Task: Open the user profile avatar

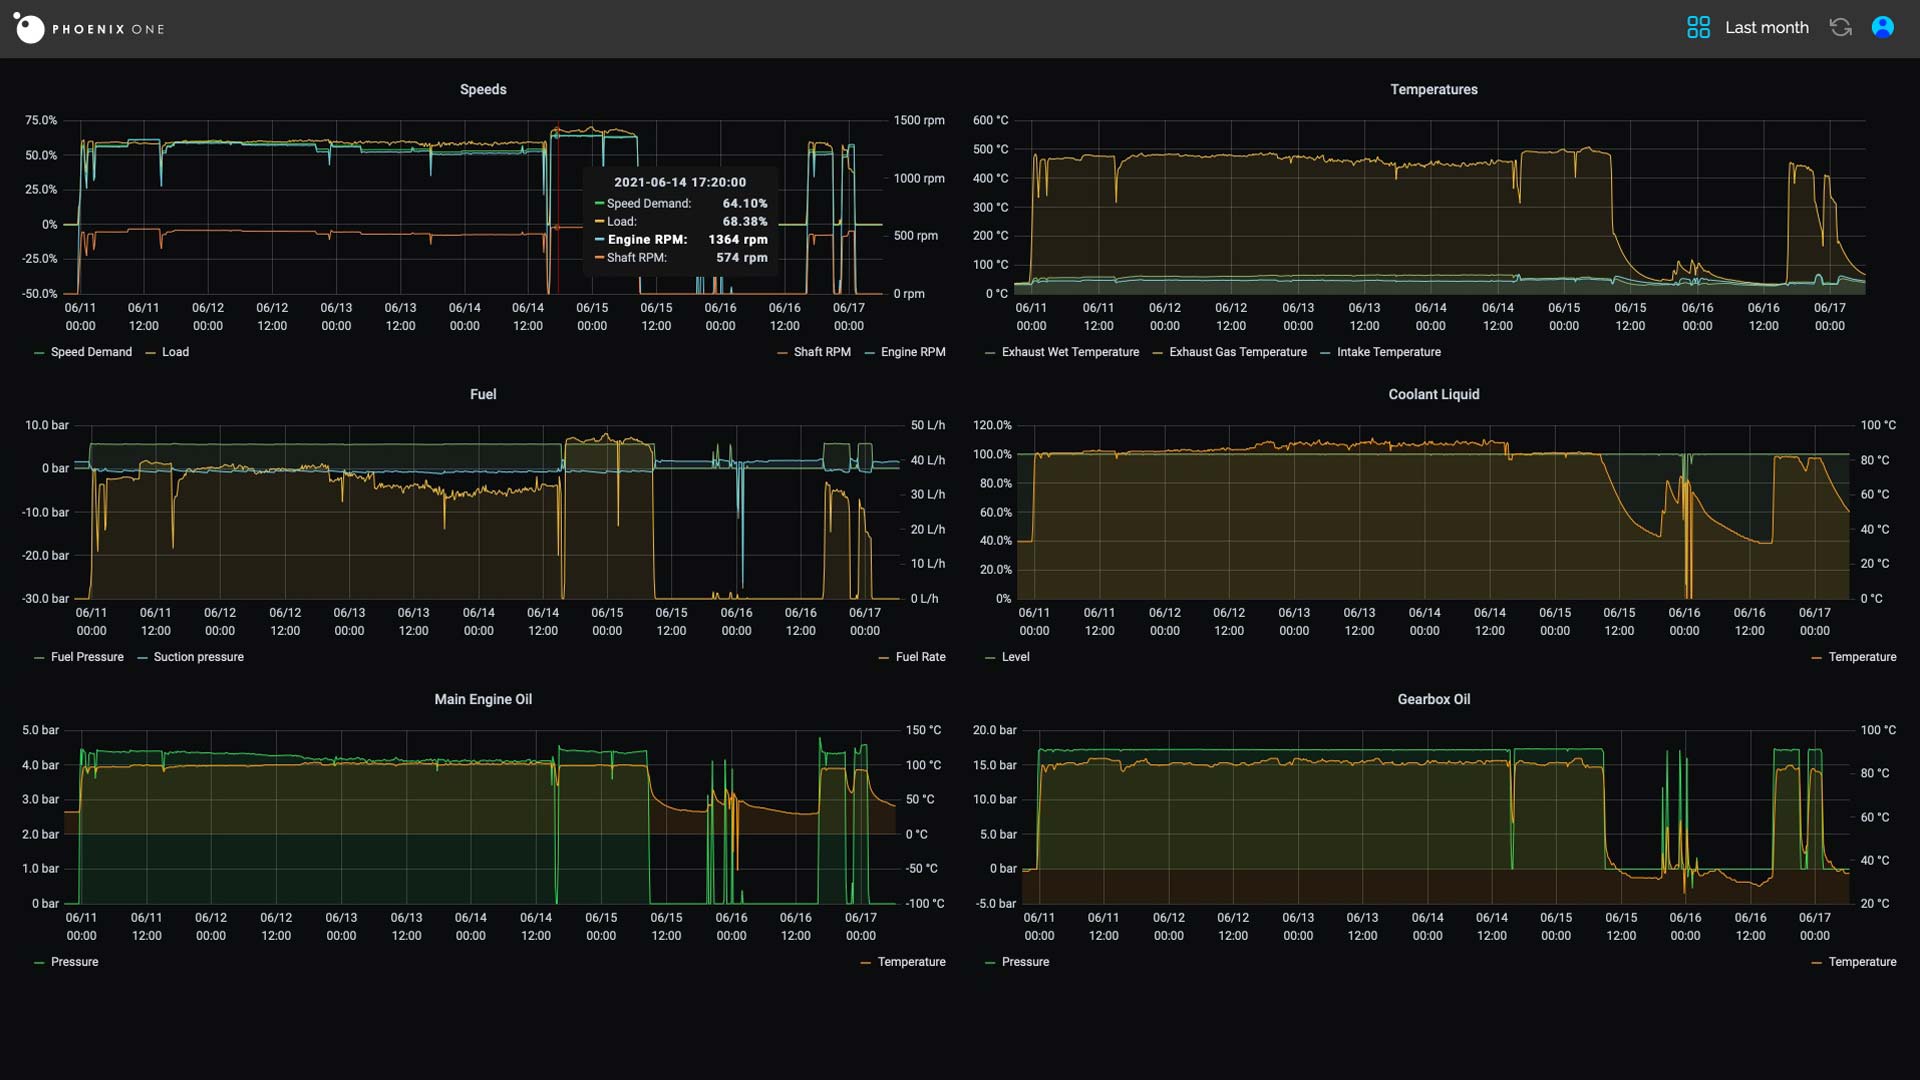Action: [1882, 28]
